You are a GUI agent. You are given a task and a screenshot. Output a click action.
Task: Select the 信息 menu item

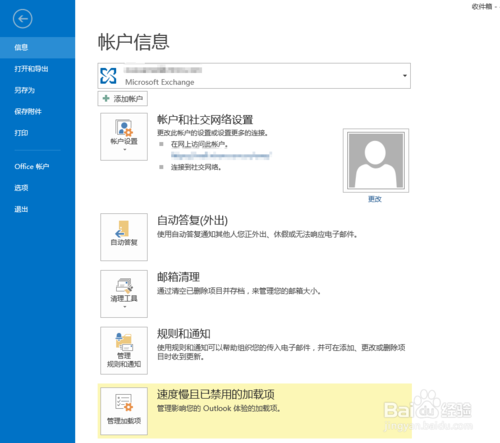tap(37, 47)
